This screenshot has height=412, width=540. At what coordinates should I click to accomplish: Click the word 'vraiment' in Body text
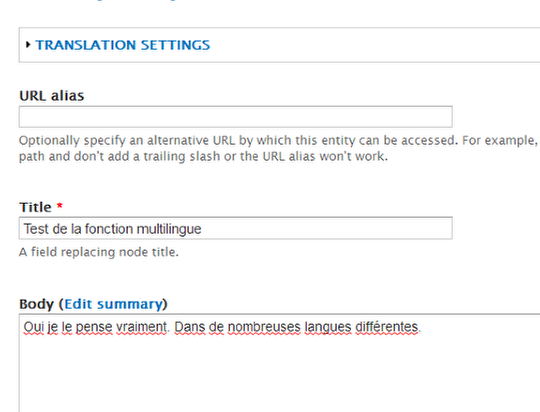coord(141,327)
